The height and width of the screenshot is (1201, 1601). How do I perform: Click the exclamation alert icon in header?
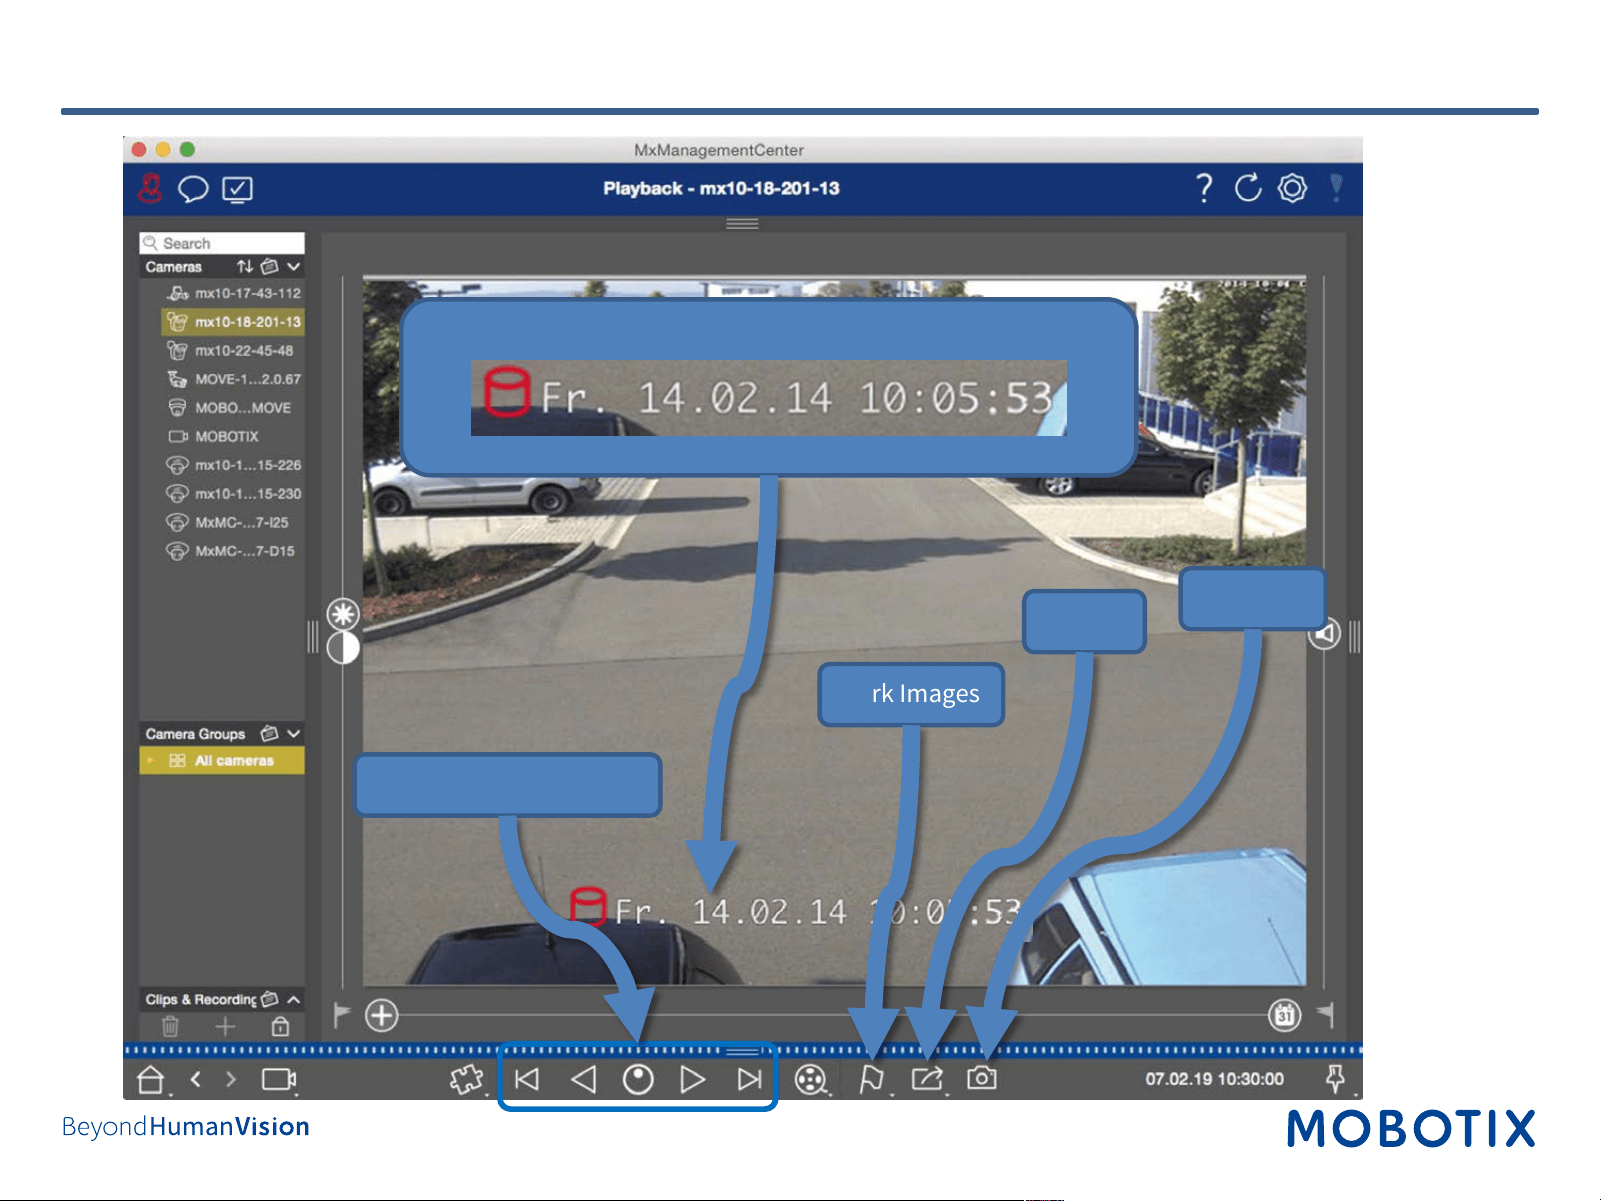tap(1336, 187)
